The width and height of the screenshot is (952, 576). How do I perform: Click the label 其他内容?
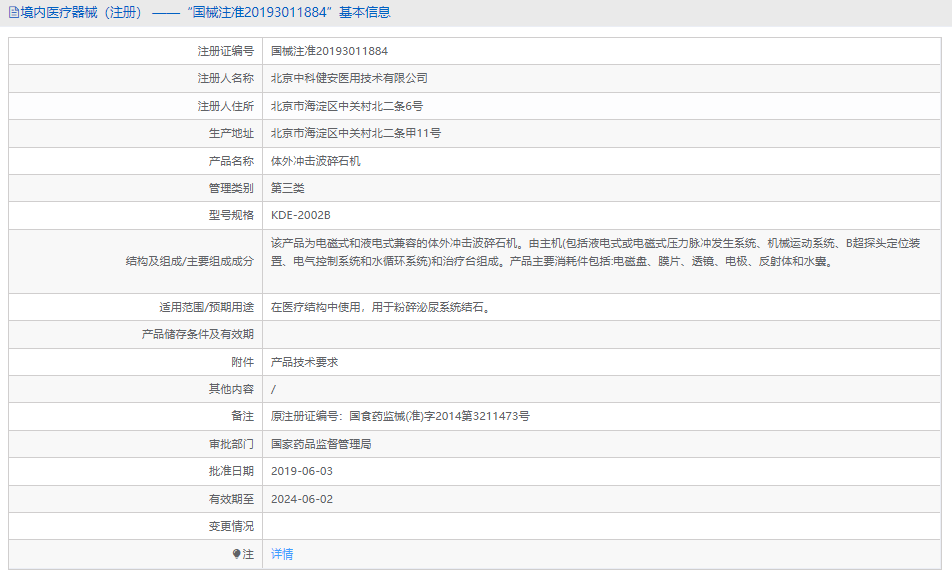[231, 389]
